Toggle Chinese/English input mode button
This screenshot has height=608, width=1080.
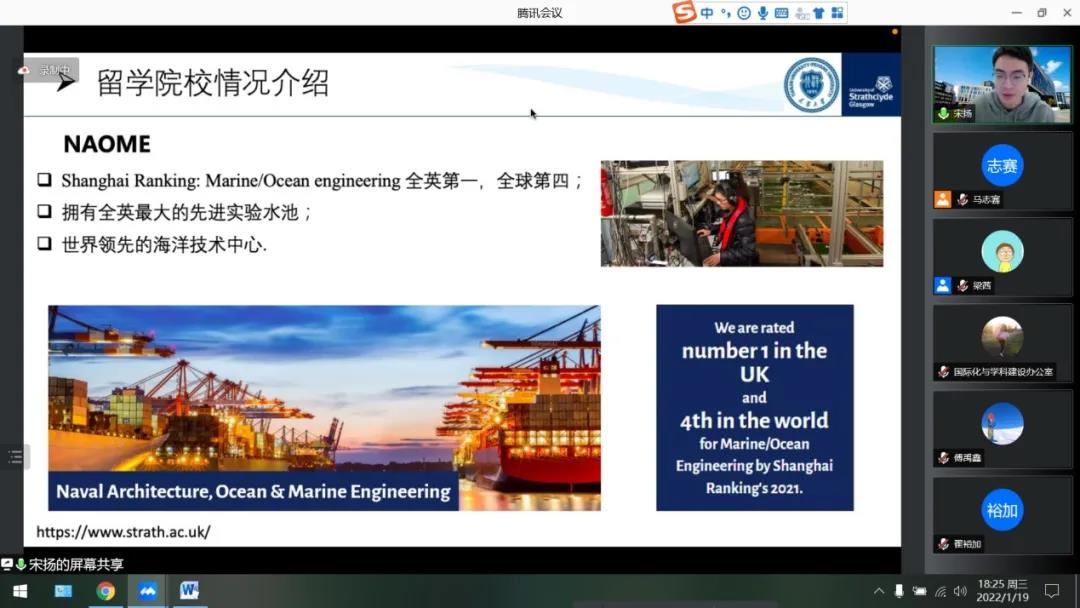707,13
